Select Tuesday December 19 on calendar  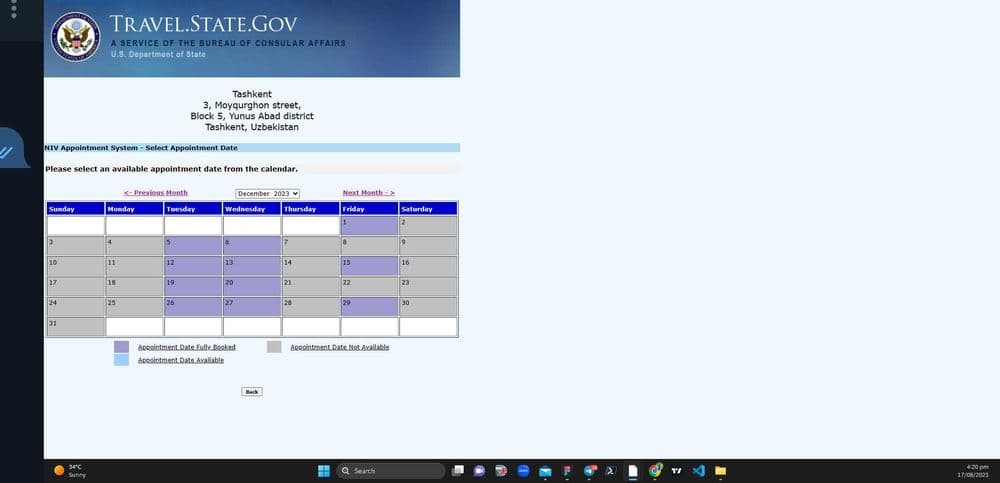[x=193, y=286]
